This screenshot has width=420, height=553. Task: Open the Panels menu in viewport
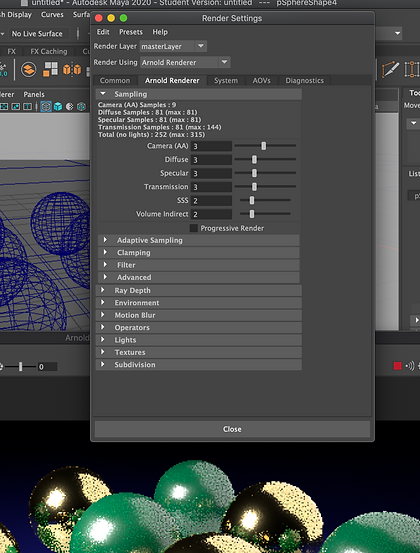34,94
